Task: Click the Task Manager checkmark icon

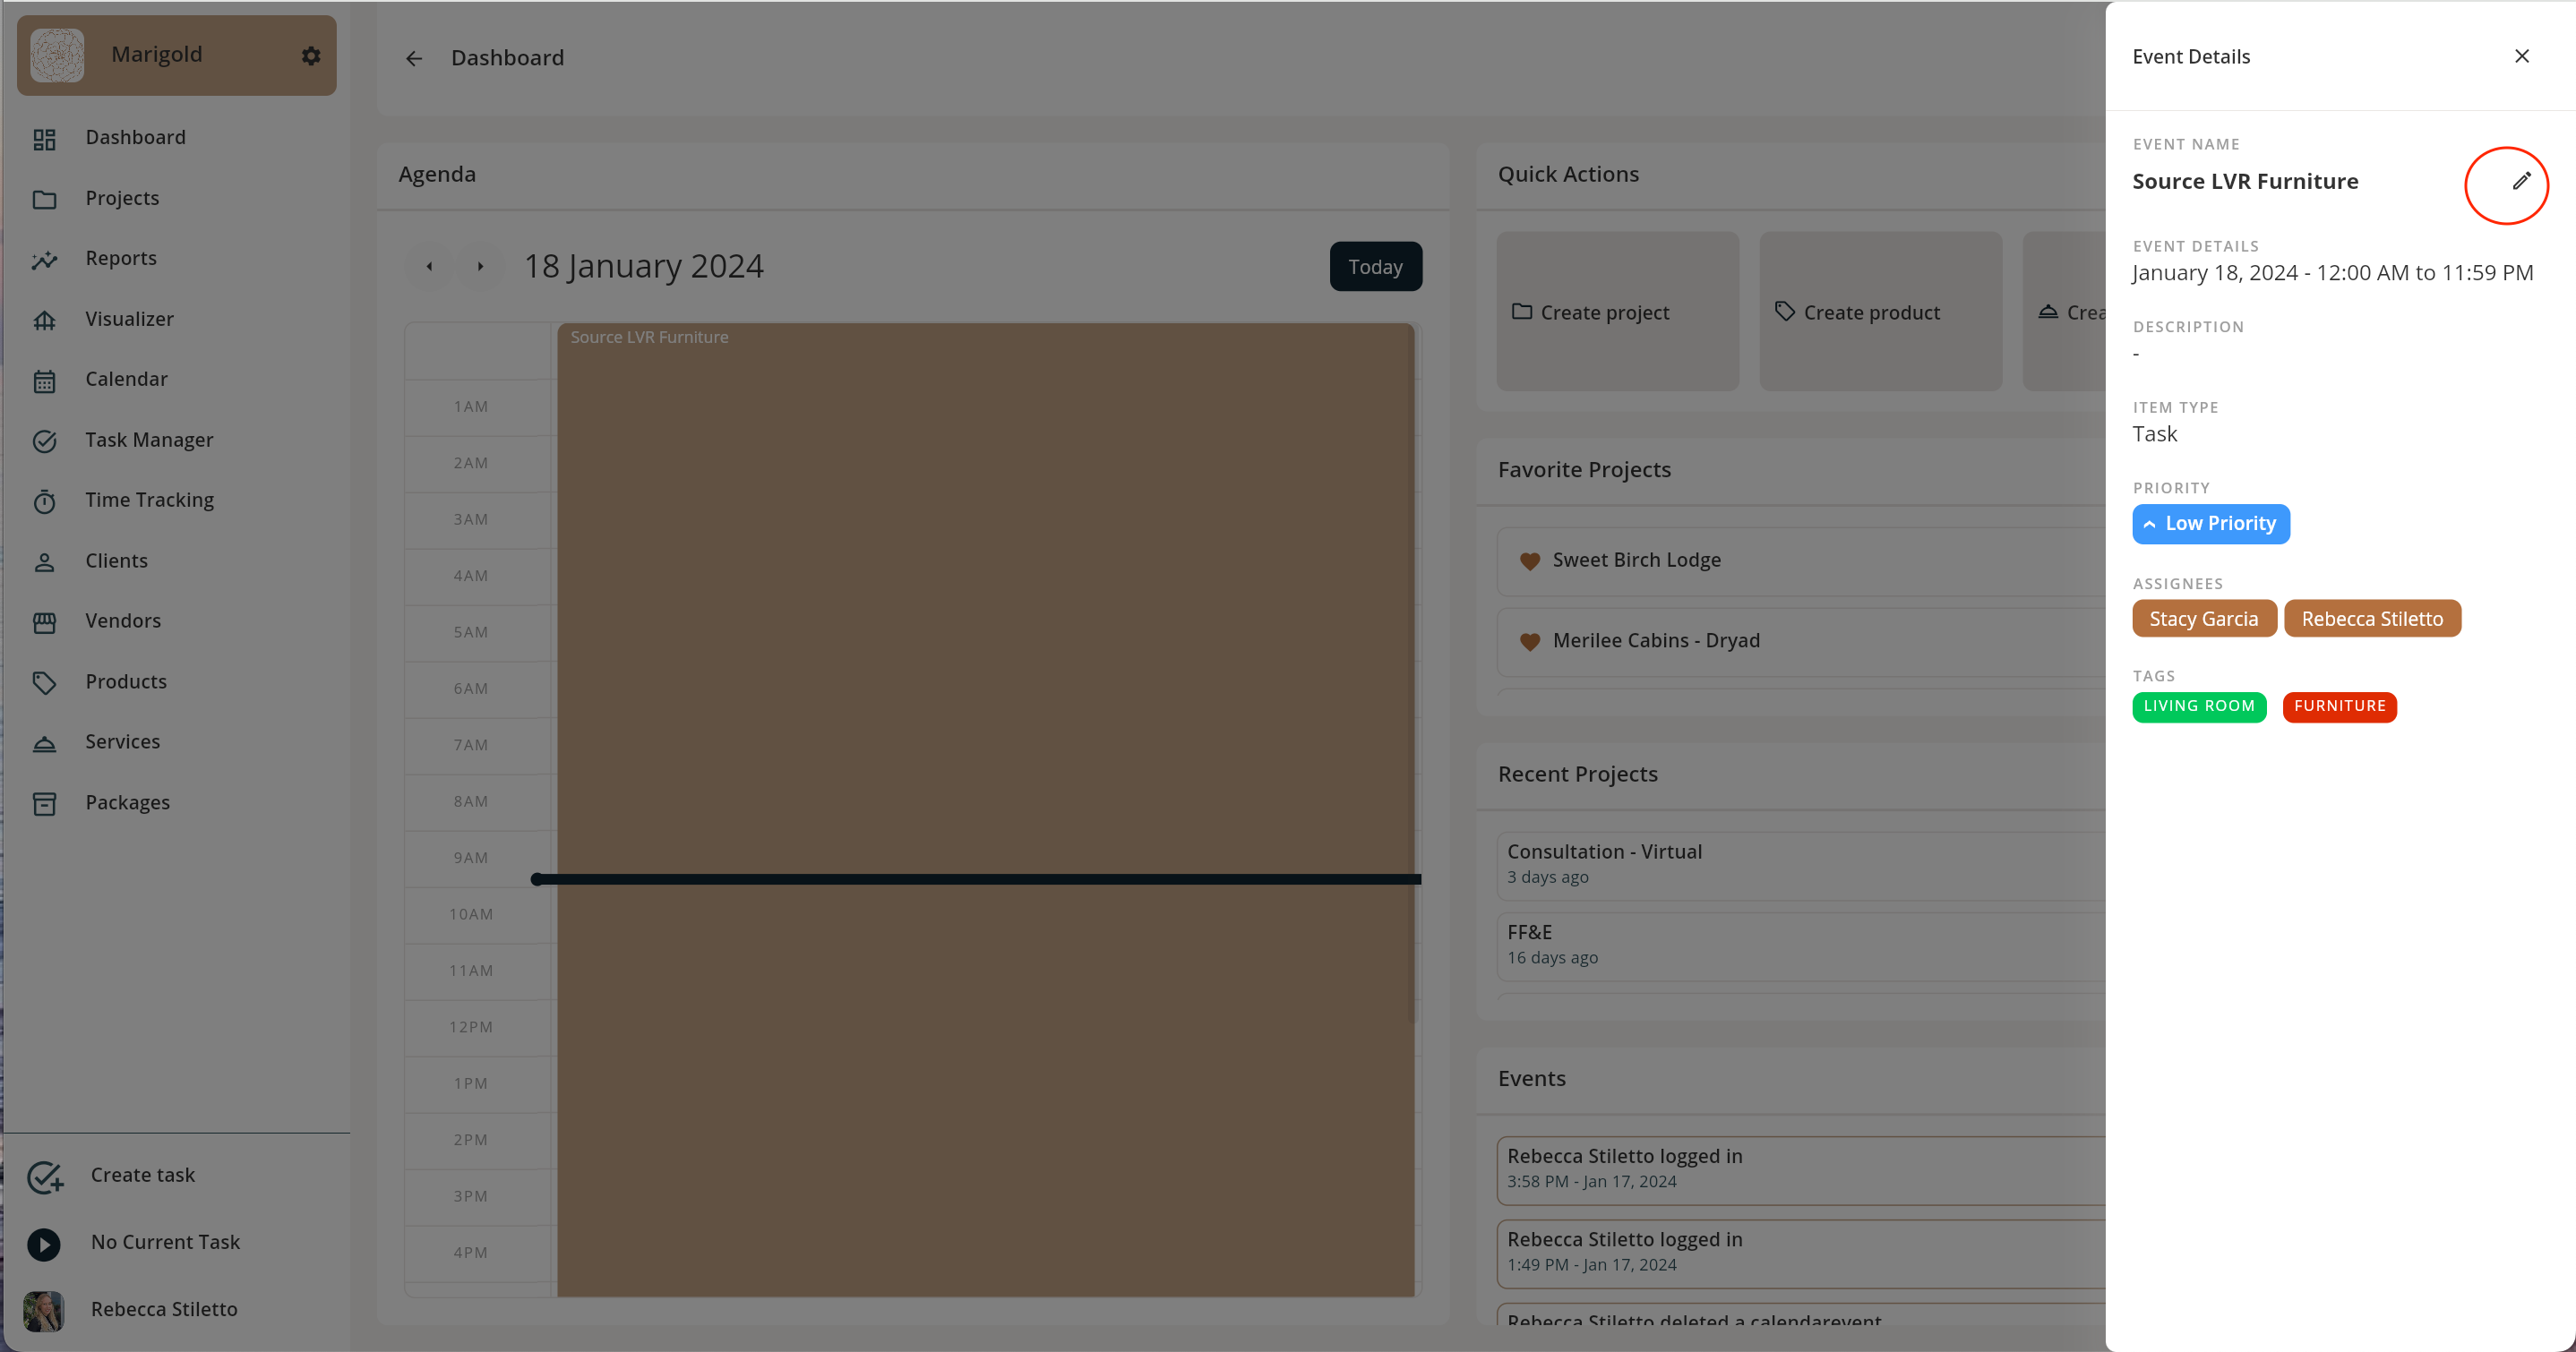Action: (x=44, y=441)
